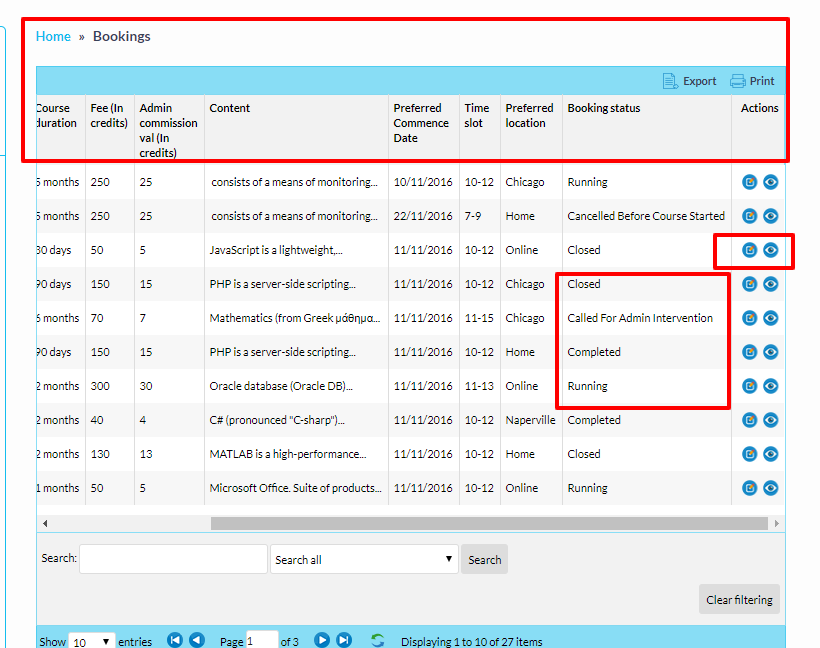Click inside the Search text field
The width and height of the screenshot is (820, 648).
coord(172,559)
